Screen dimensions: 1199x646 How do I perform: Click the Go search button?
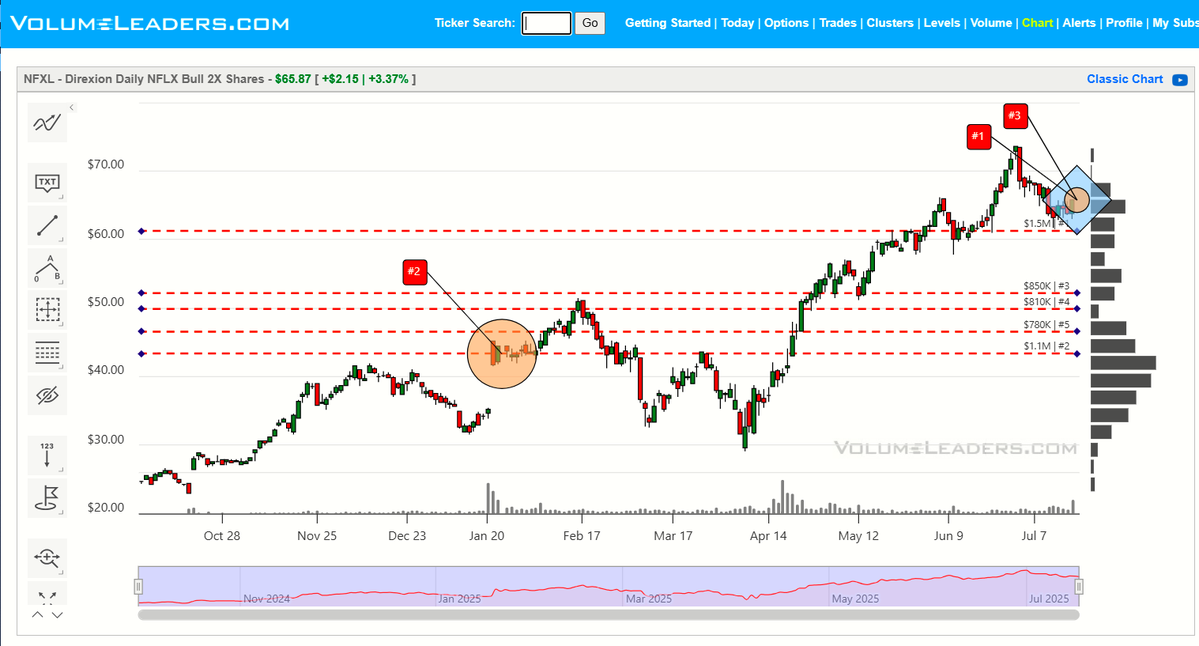click(x=590, y=23)
